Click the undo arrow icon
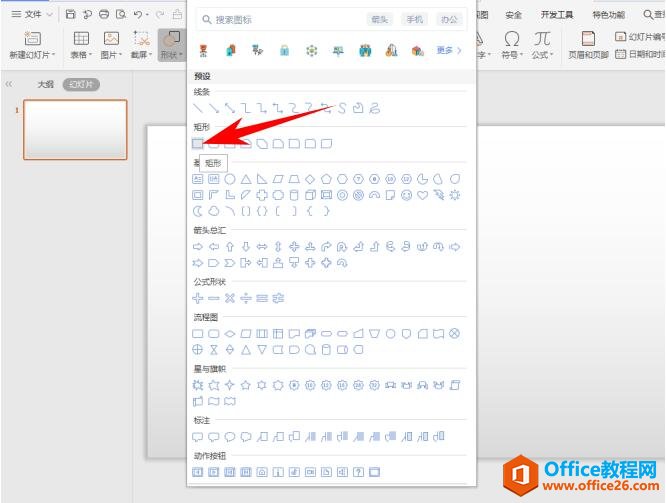666x503 pixels. tap(138, 14)
